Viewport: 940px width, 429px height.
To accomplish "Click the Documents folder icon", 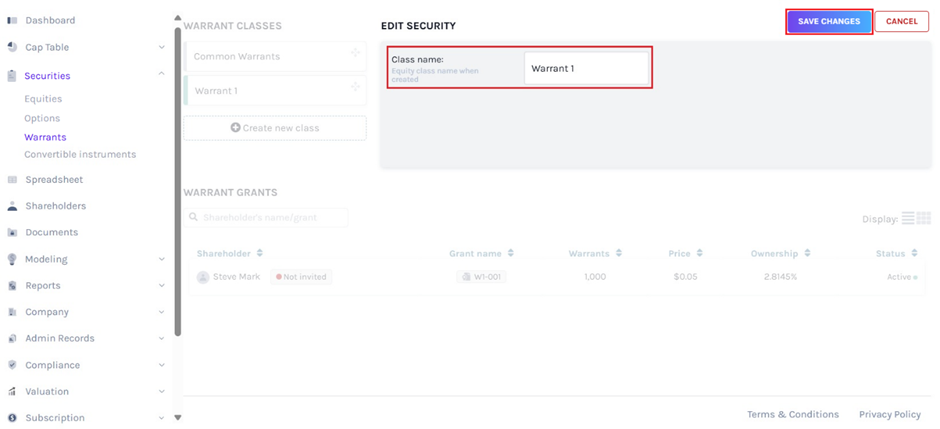I will (x=12, y=232).
